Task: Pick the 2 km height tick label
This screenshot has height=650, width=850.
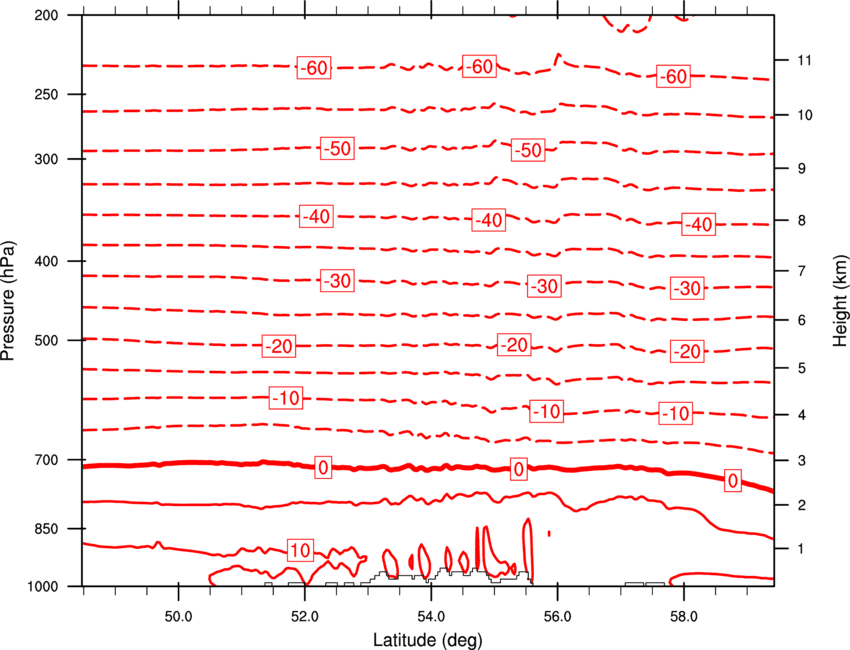Action: (802, 505)
